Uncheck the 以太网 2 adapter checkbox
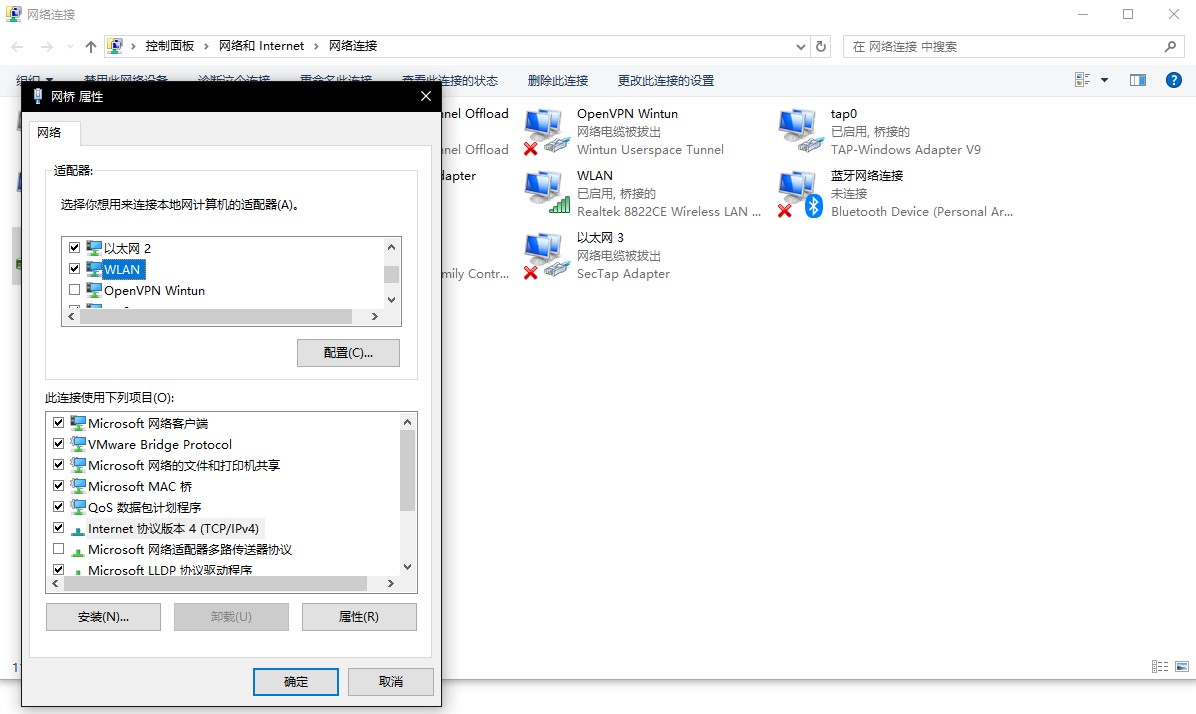This screenshot has width=1196, height=714. tap(74, 247)
